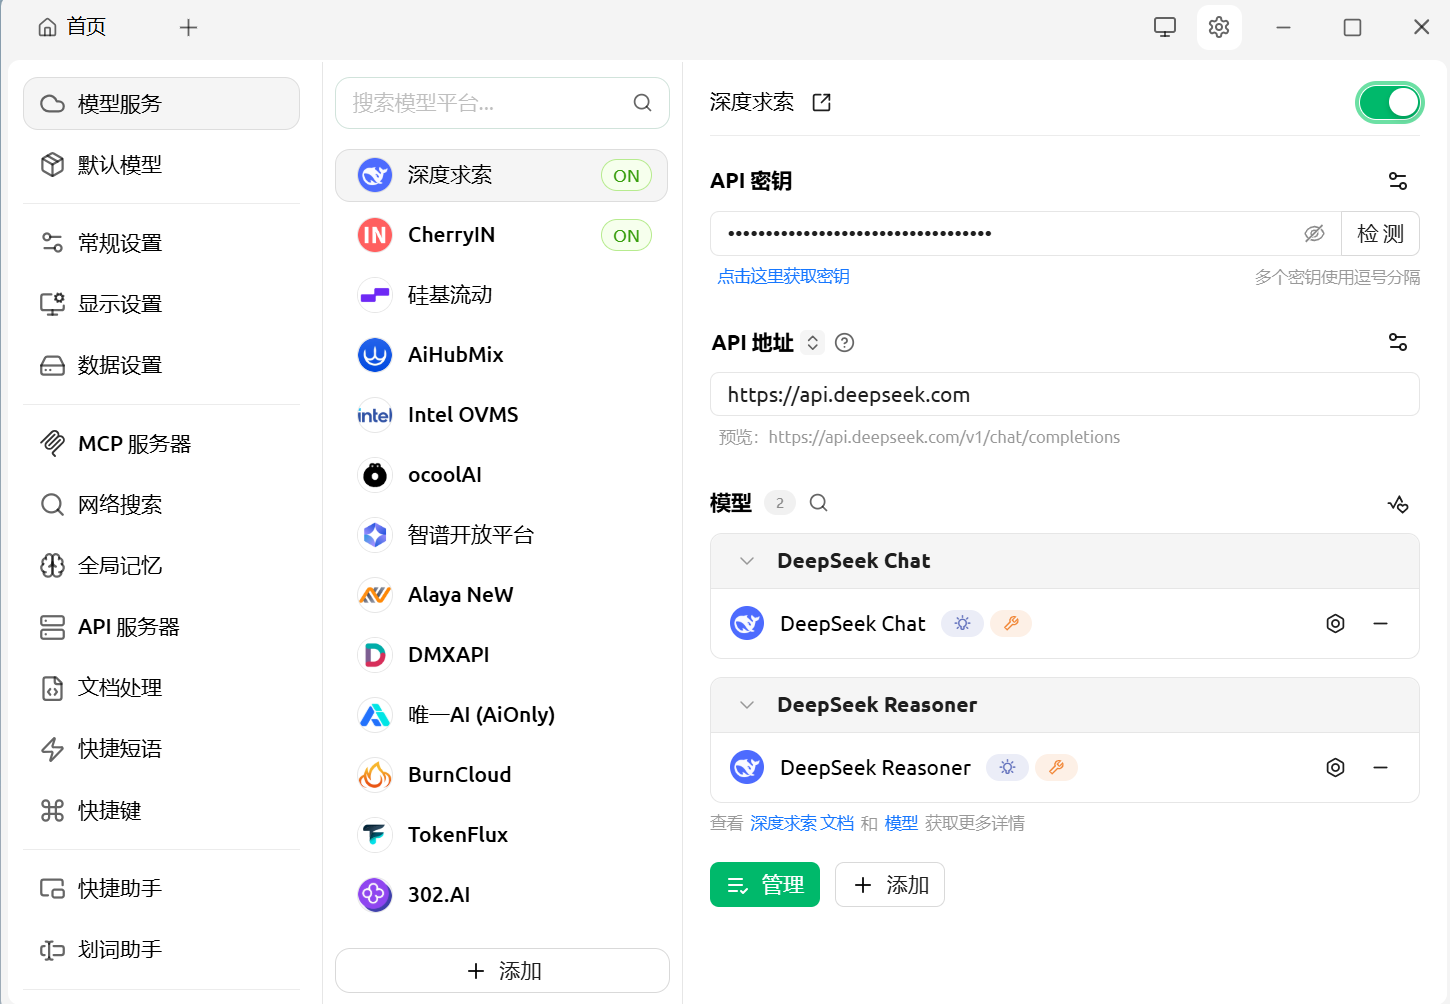Open 快捷键 settings
This screenshot has width=1450, height=1004.
[161, 810]
